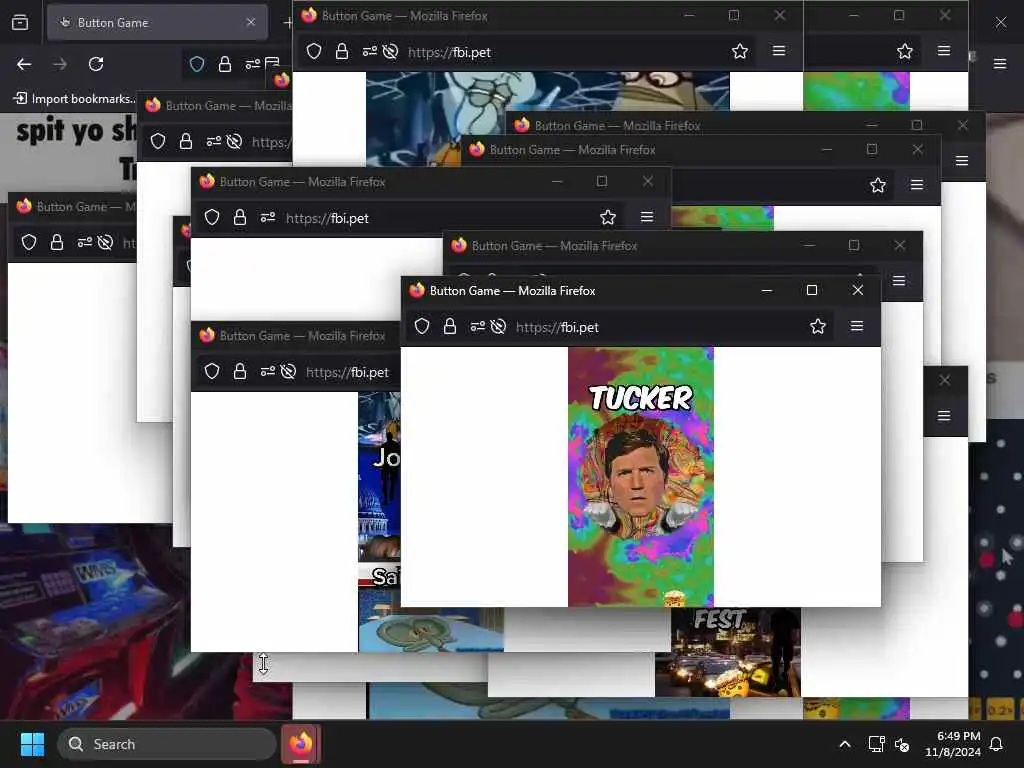Click the permissions icon in the top Squidward window
The height and width of the screenshot is (768, 1024).
[370, 52]
